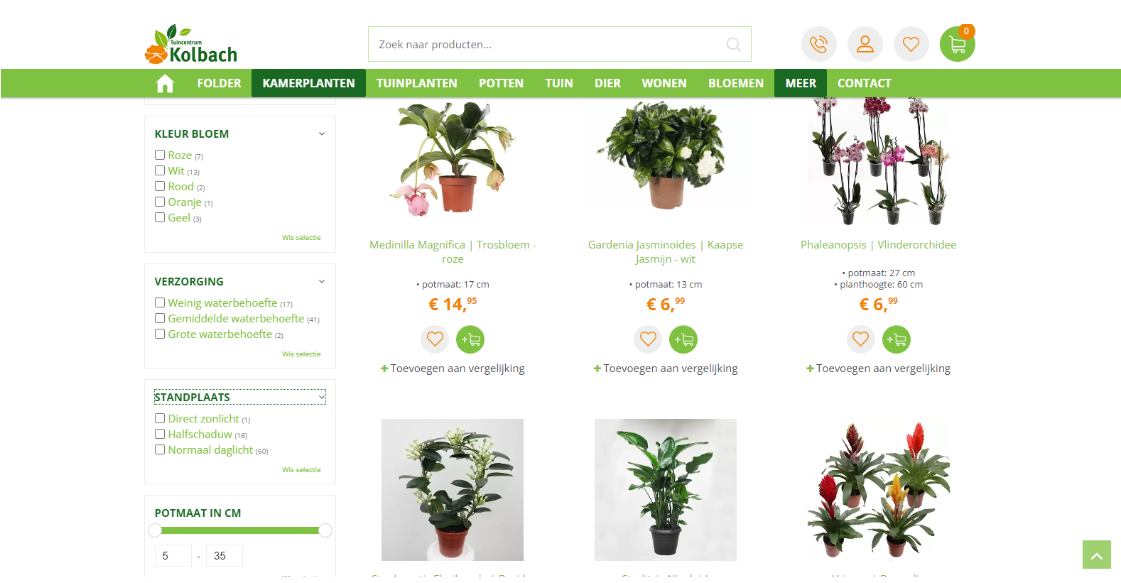Add Medinilla Magnifica to cart
The width and height of the screenshot is (1121, 583).
click(x=470, y=339)
